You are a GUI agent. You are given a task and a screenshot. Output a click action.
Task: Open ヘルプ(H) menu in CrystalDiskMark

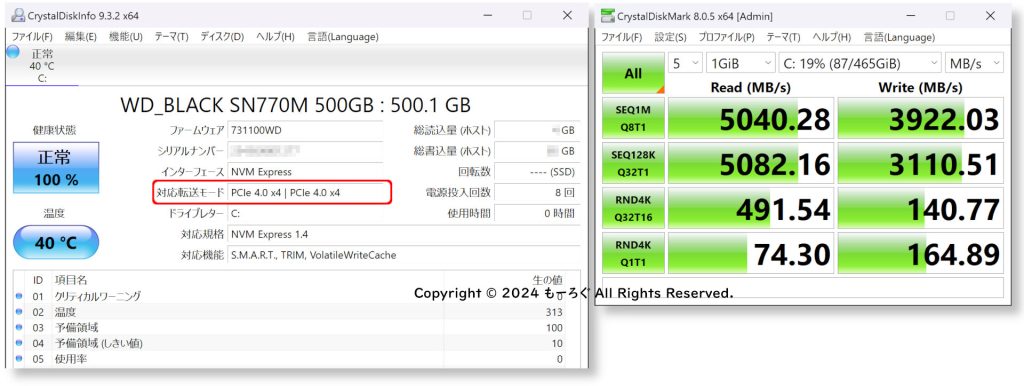[x=831, y=37]
